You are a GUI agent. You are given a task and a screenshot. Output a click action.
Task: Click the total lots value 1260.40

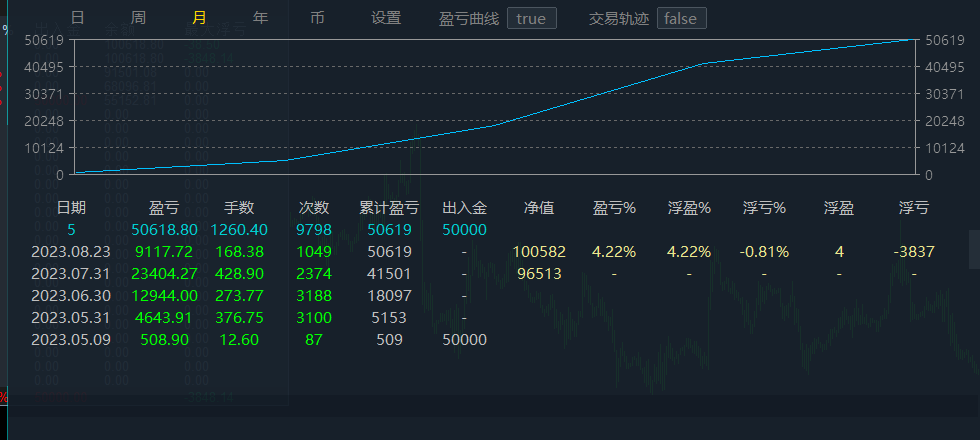click(239, 230)
